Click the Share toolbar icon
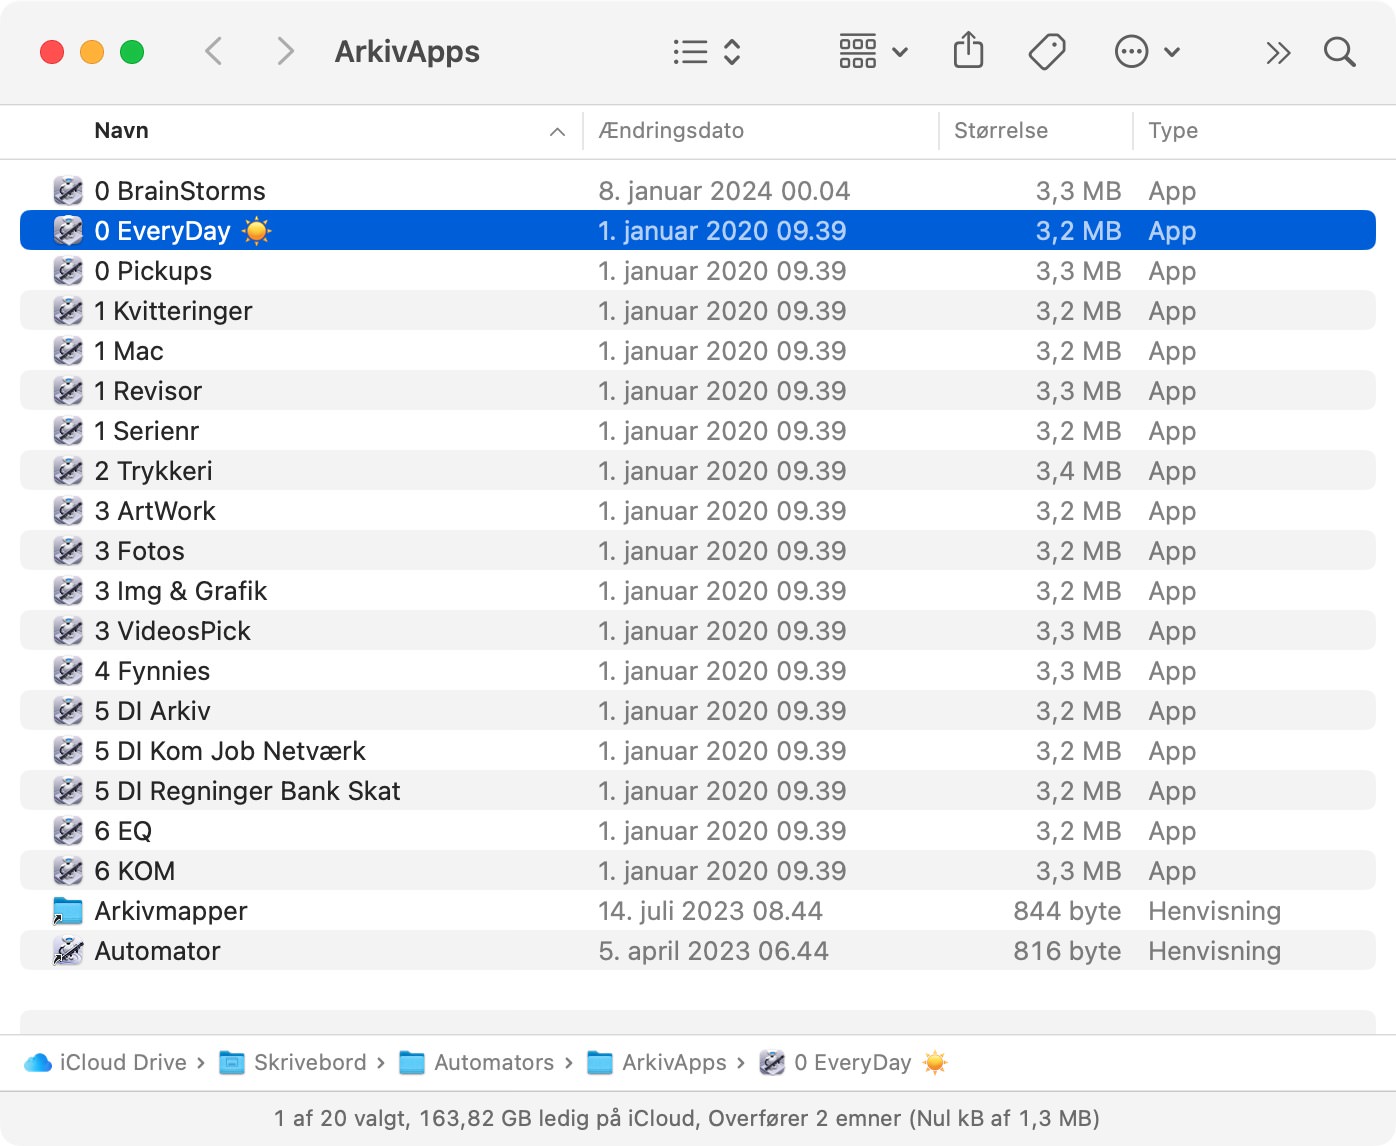Viewport: 1396px width, 1146px height. pos(968,51)
